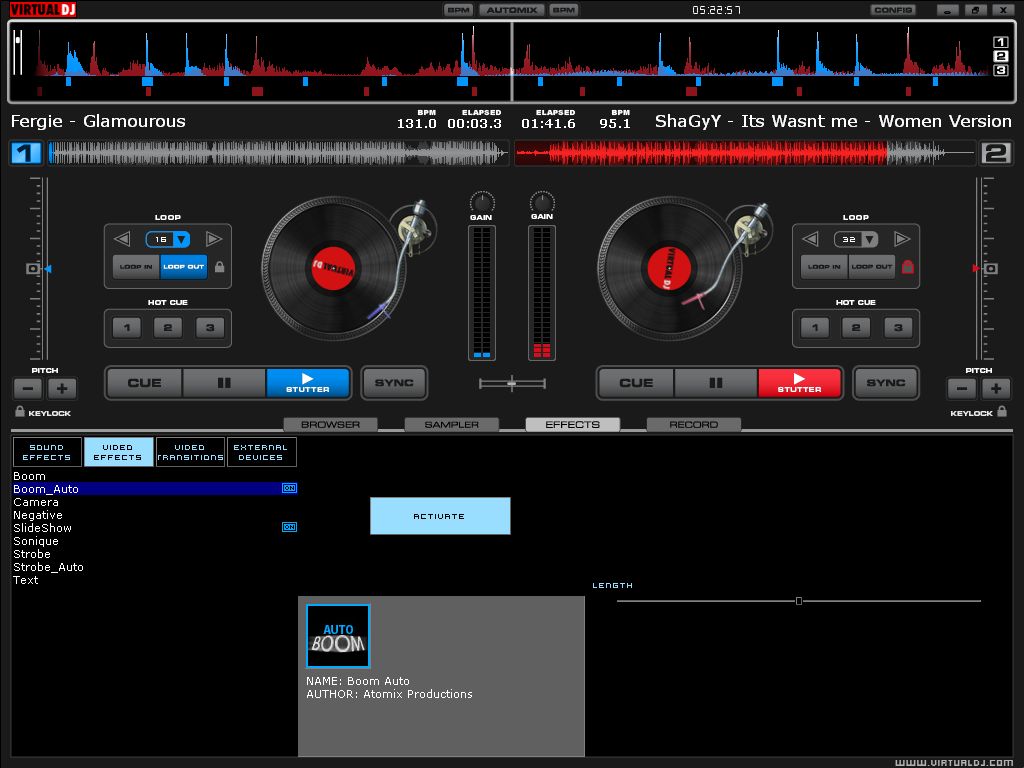Halve the right deck loop length
This screenshot has width=1024, height=768.
[810, 239]
